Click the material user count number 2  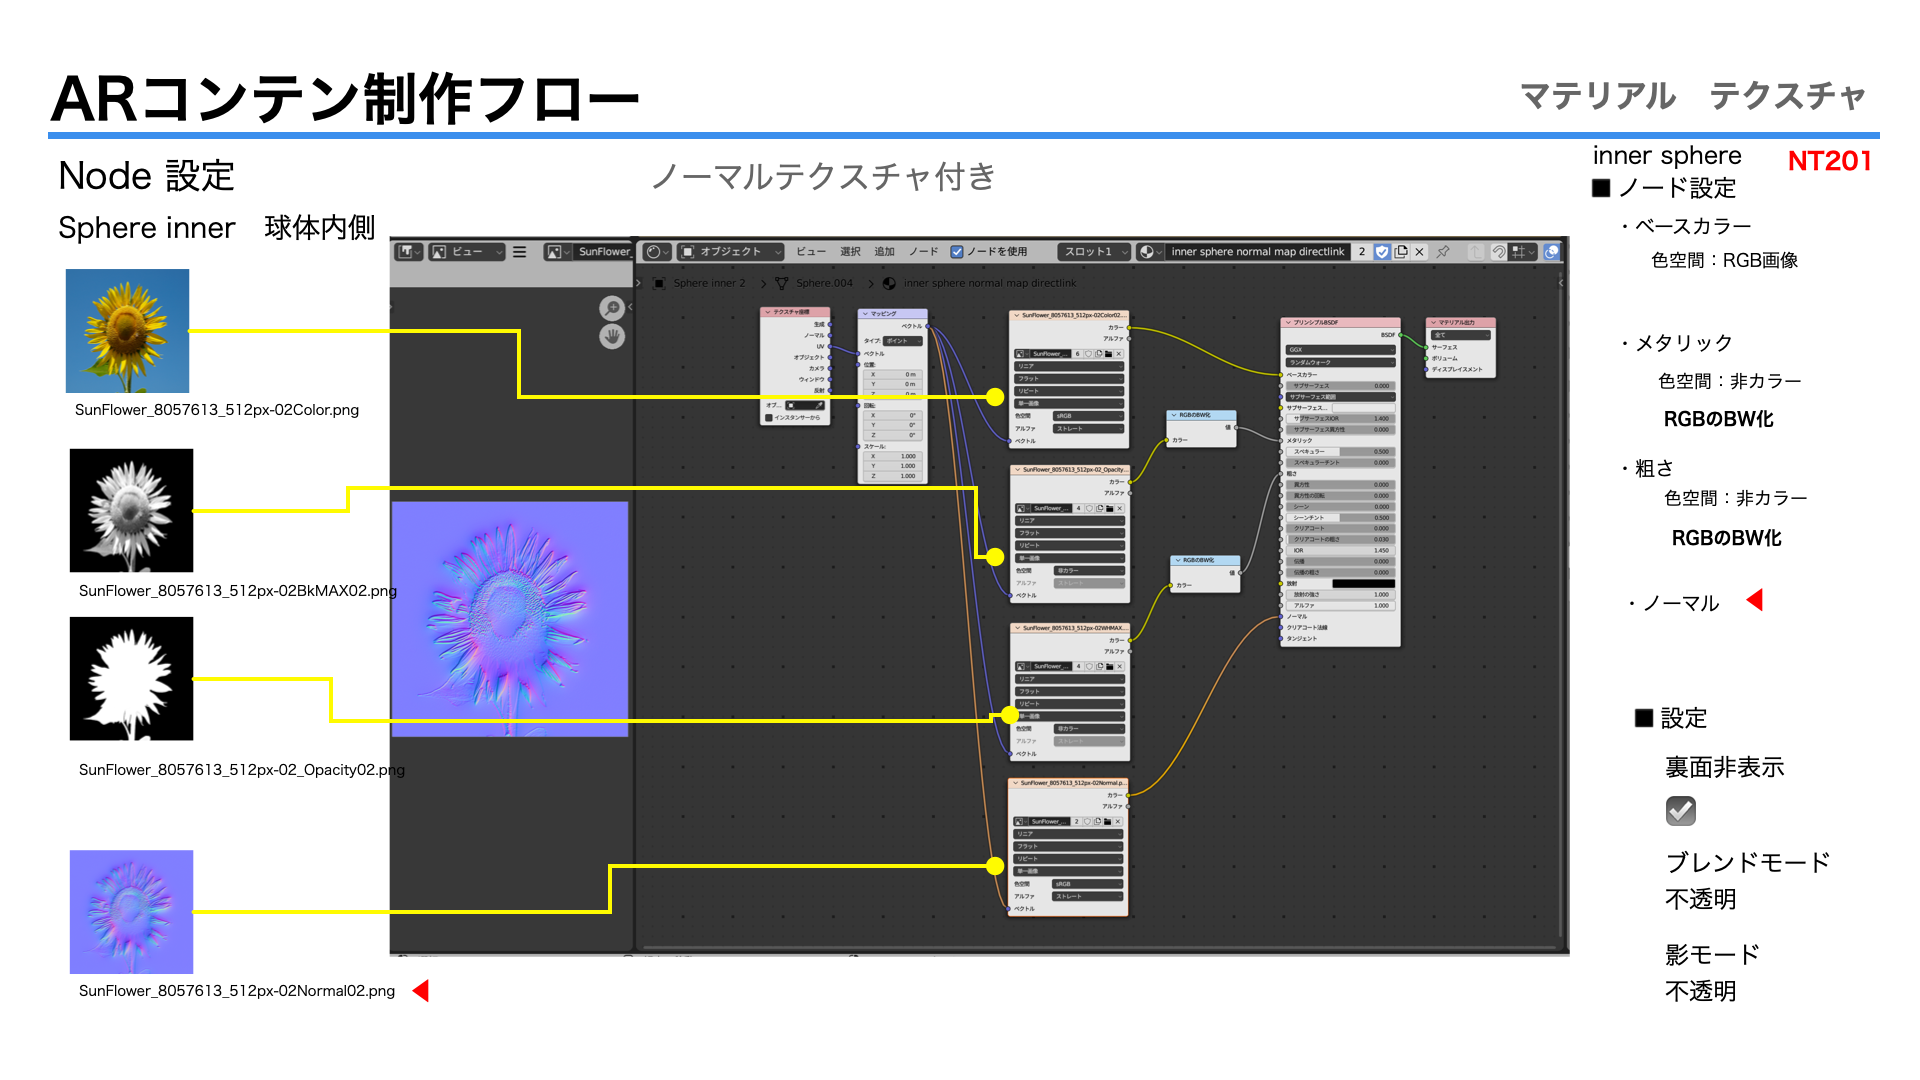click(1362, 252)
